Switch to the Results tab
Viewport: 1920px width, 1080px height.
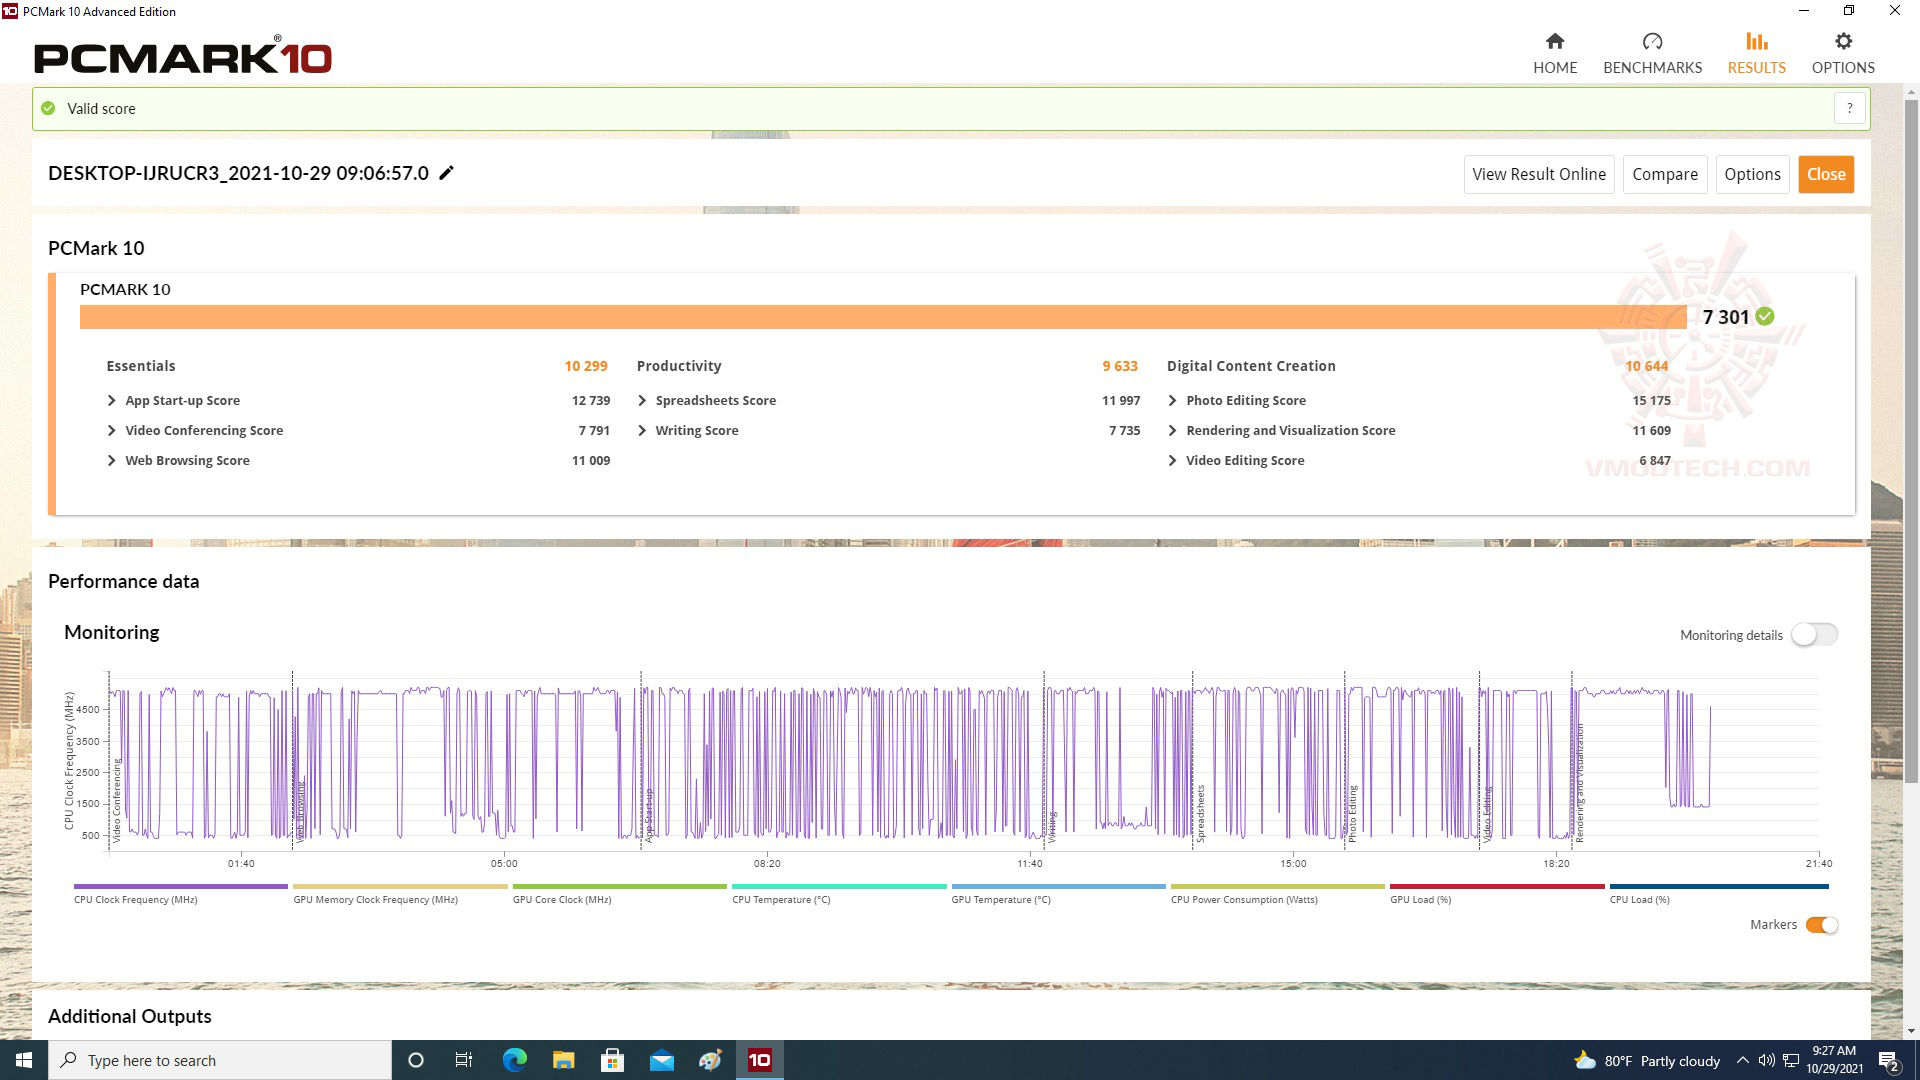[1756, 53]
